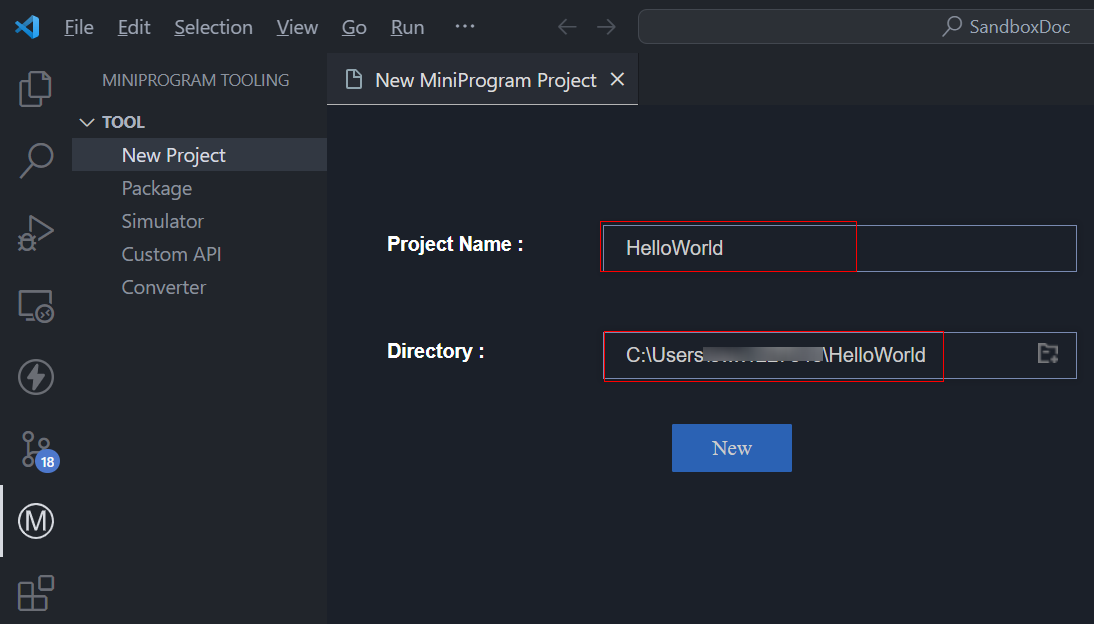Open the Search view icon
The image size is (1094, 624).
click(36, 161)
